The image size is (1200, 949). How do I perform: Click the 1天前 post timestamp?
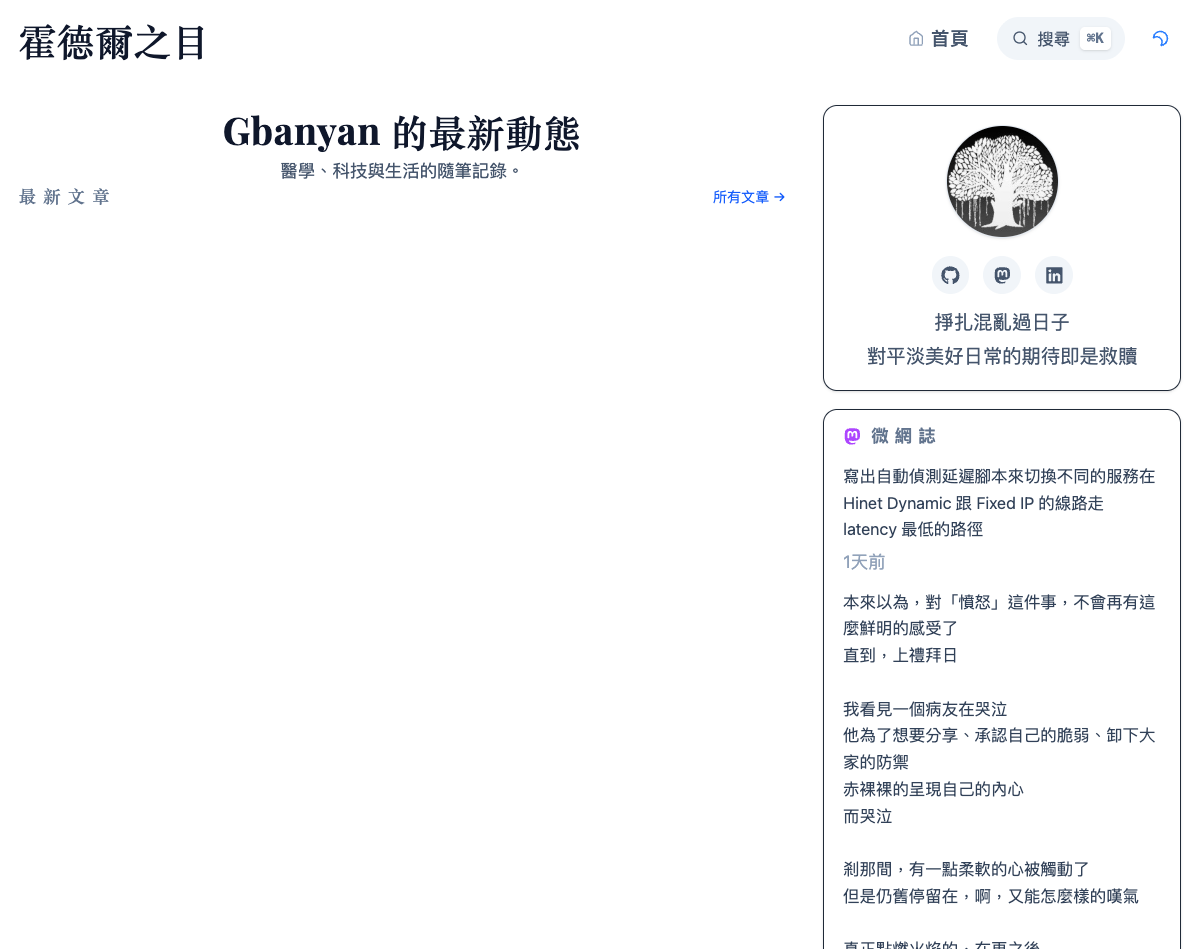point(864,562)
